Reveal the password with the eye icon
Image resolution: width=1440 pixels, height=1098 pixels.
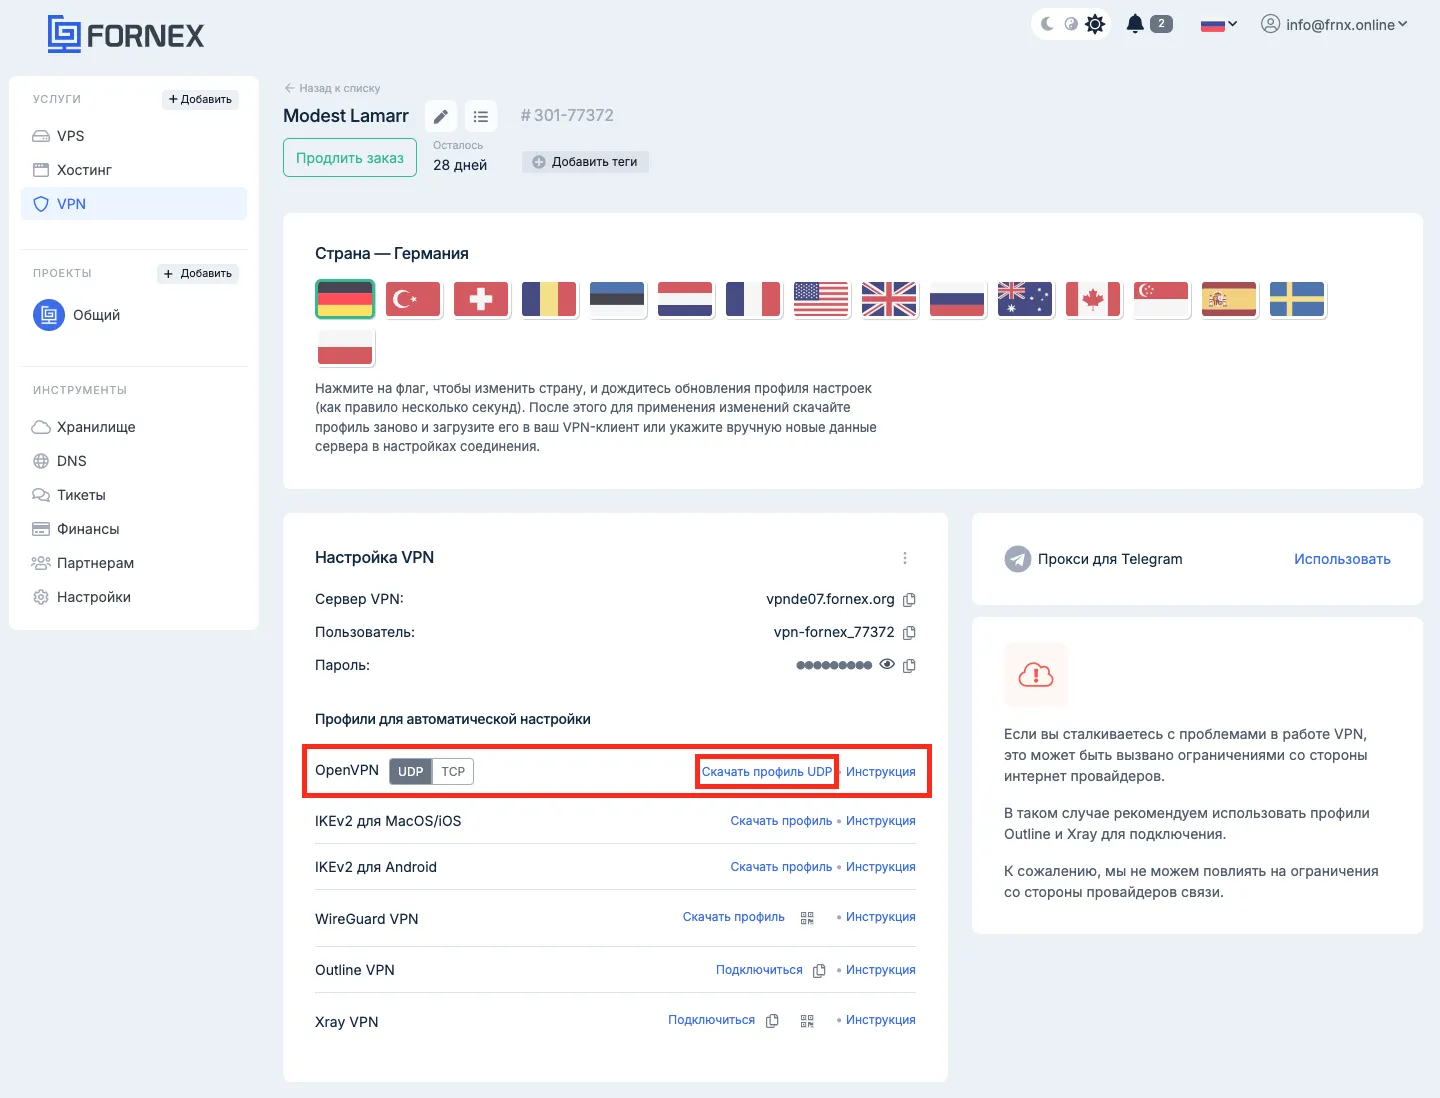(x=887, y=664)
